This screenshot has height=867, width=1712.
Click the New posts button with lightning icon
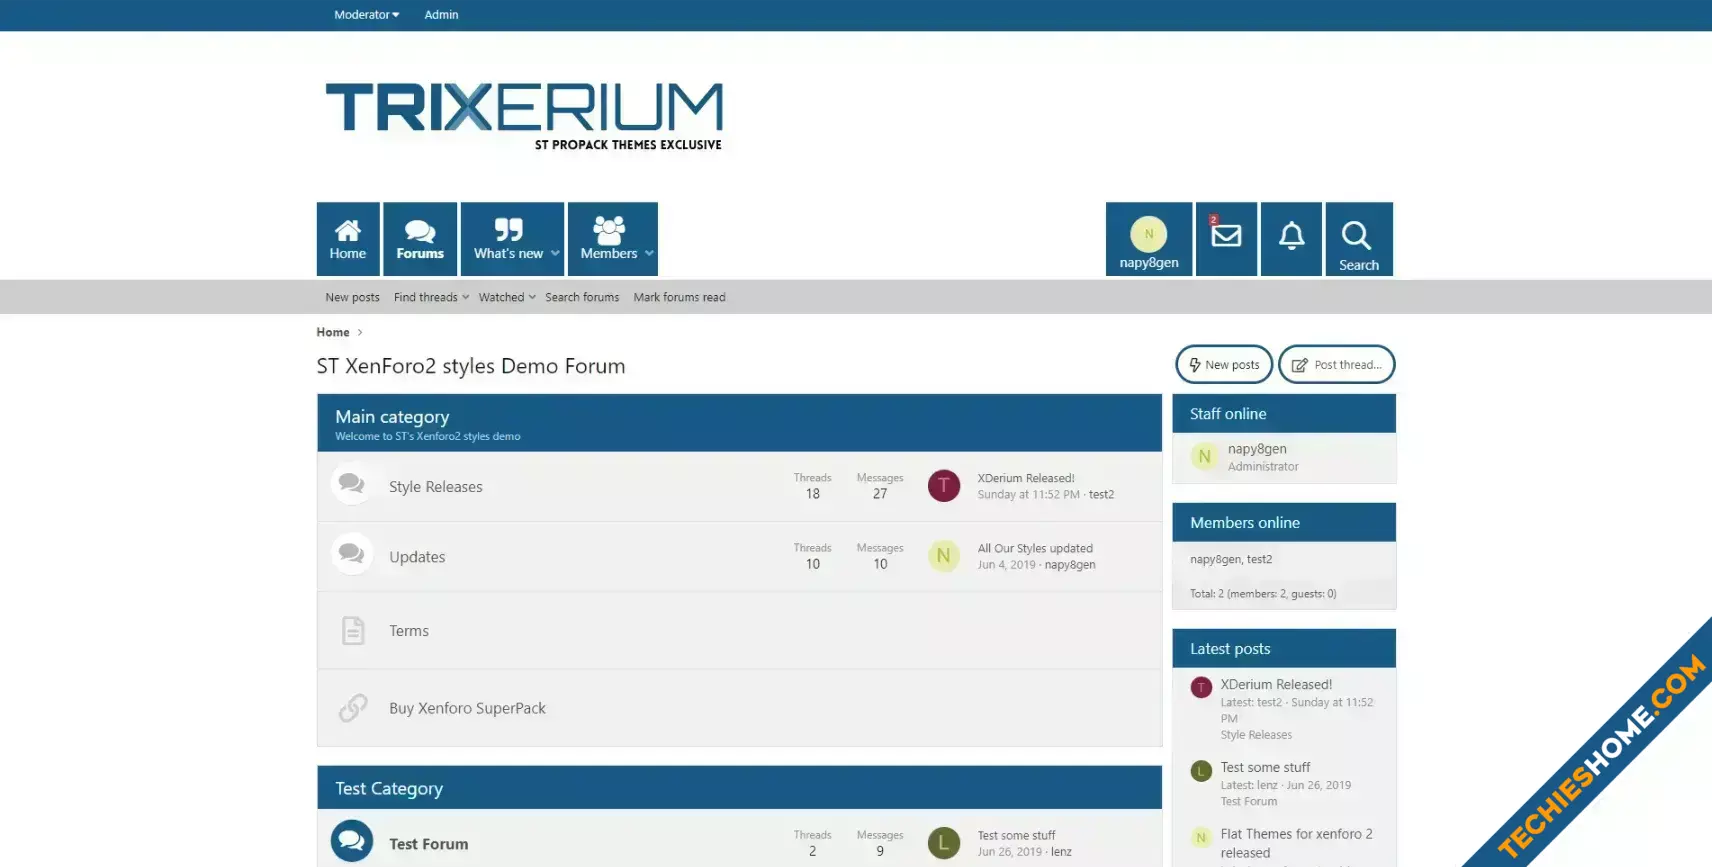click(x=1224, y=365)
